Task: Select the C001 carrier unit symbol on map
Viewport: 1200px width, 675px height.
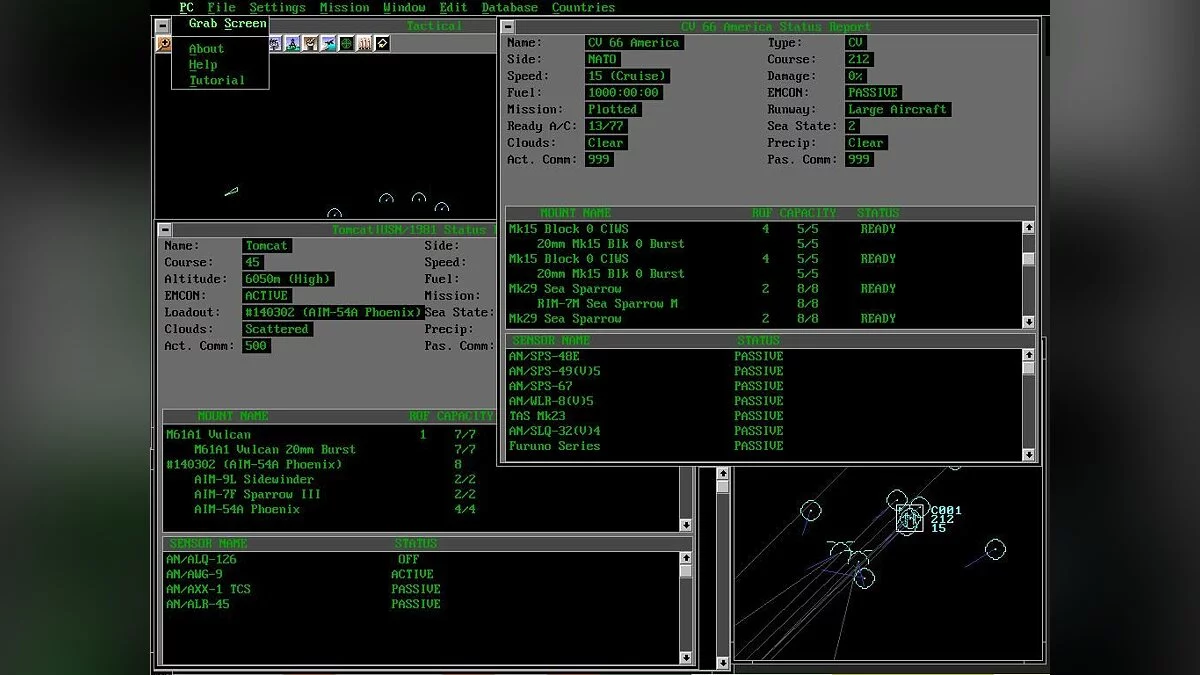Action: click(x=909, y=517)
